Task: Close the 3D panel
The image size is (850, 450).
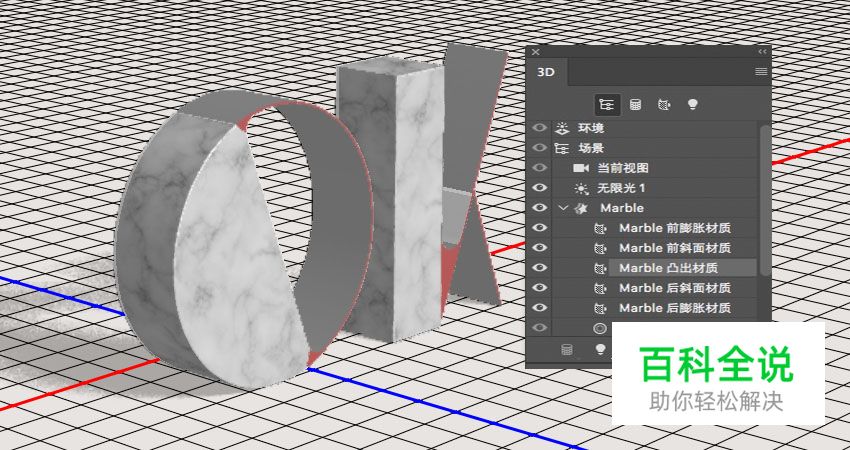Action: pos(536,52)
